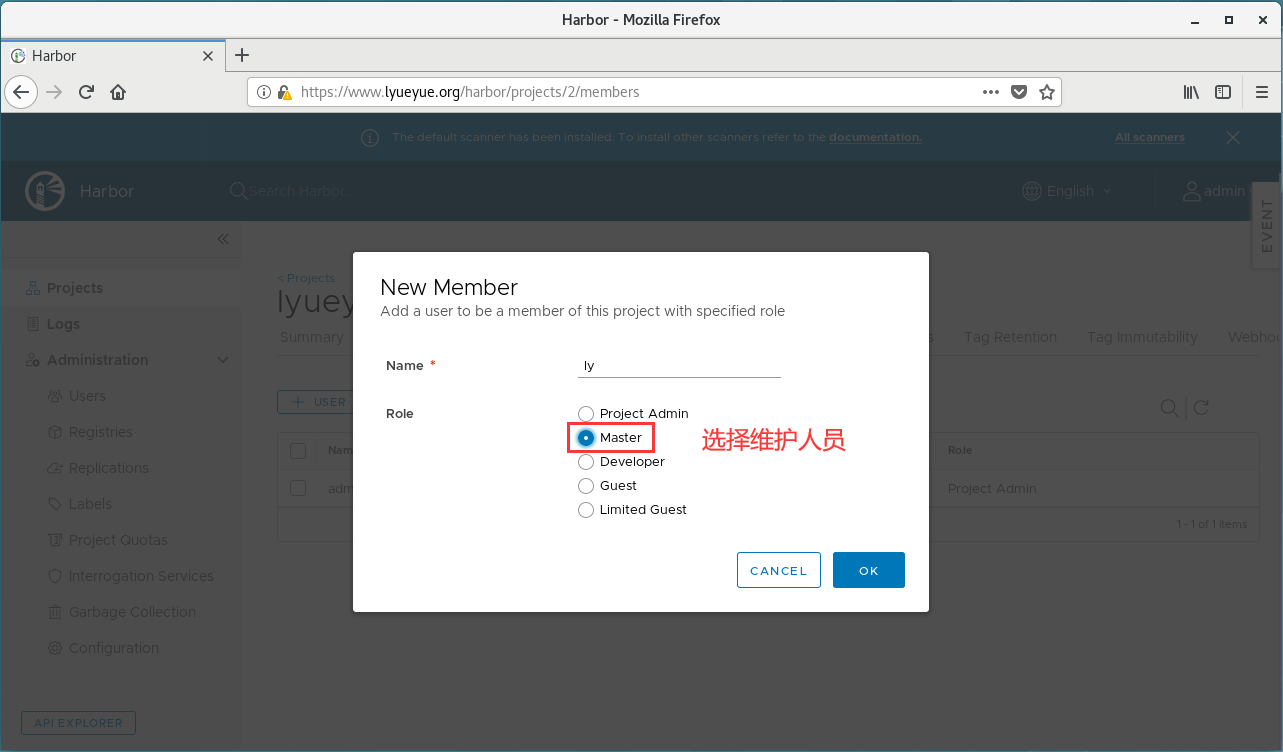Open Logs in the sidebar

coord(63,324)
